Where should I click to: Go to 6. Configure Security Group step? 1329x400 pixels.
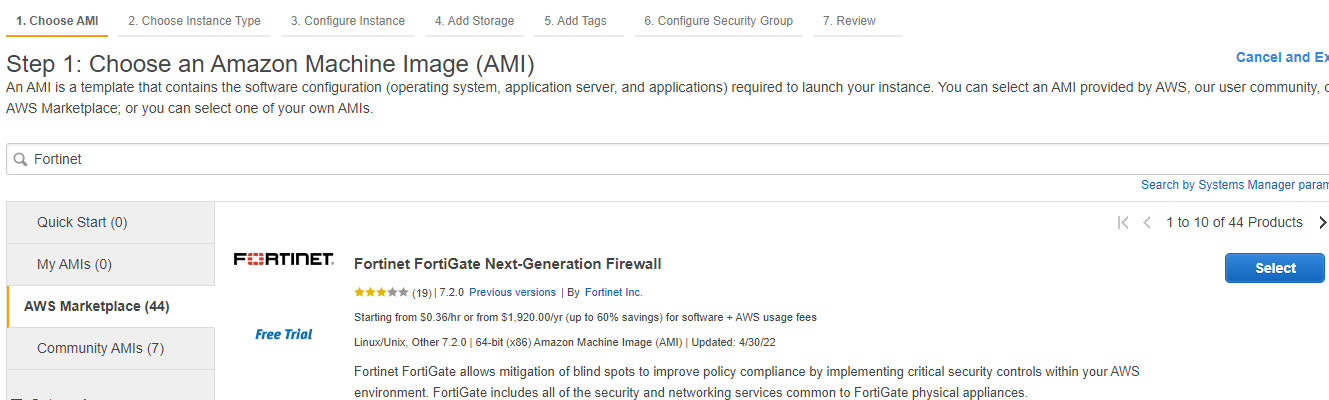(718, 20)
